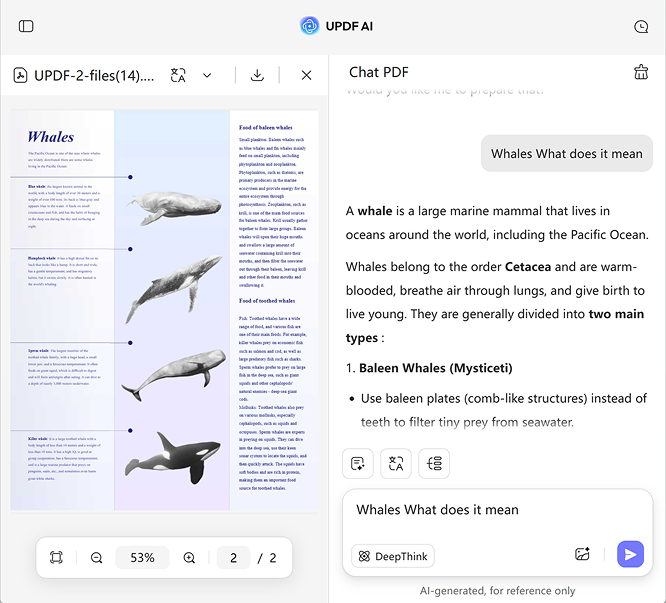Click the killer whale (orca) image
Image resolution: width=666 pixels, height=603 pixels.
(172, 459)
